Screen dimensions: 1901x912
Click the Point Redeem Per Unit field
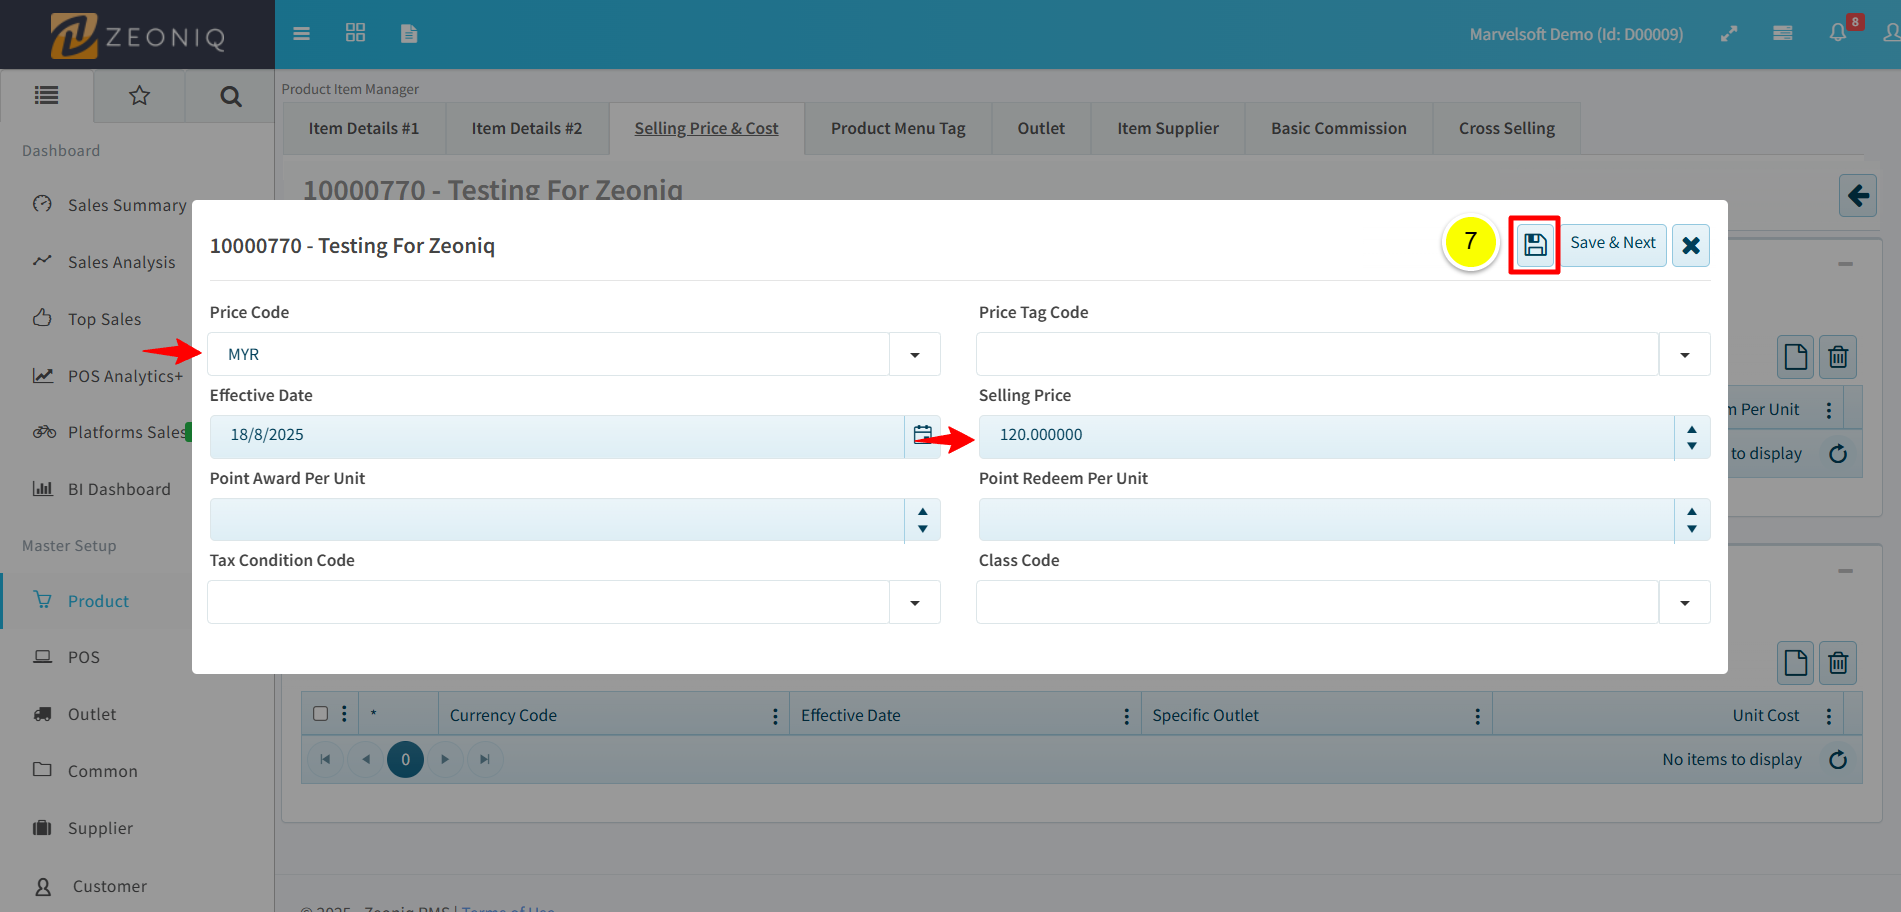click(x=1326, y=520)
